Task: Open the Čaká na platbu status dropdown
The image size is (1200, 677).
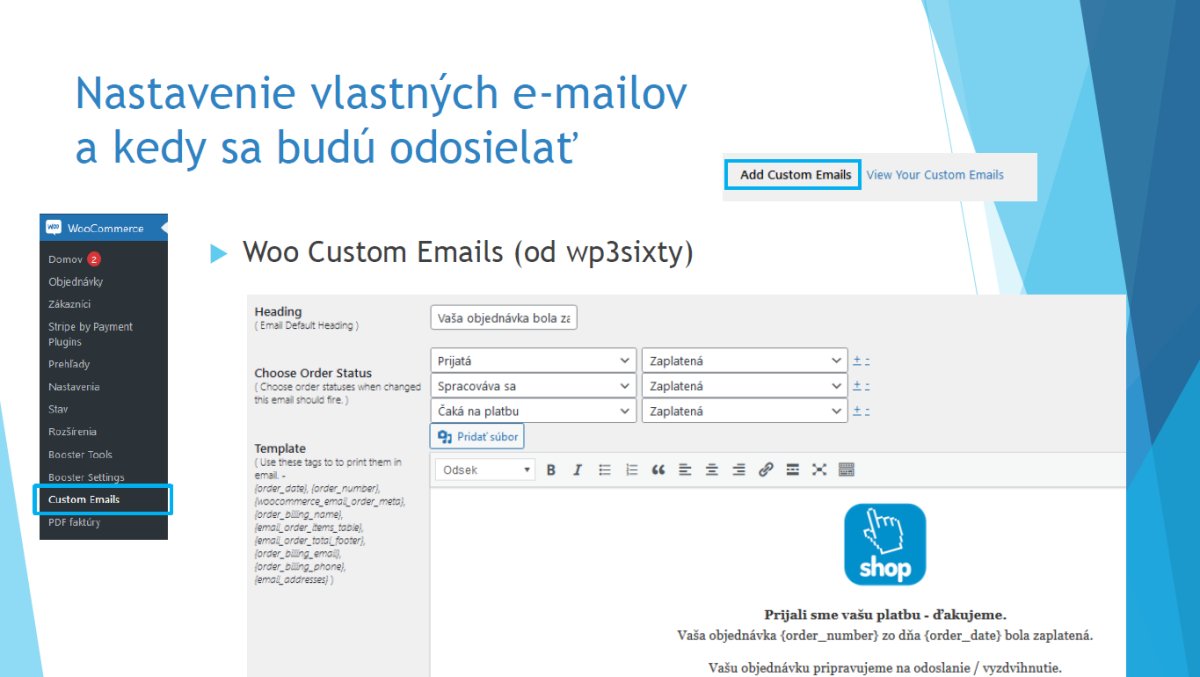Action: tap(533, 411)
